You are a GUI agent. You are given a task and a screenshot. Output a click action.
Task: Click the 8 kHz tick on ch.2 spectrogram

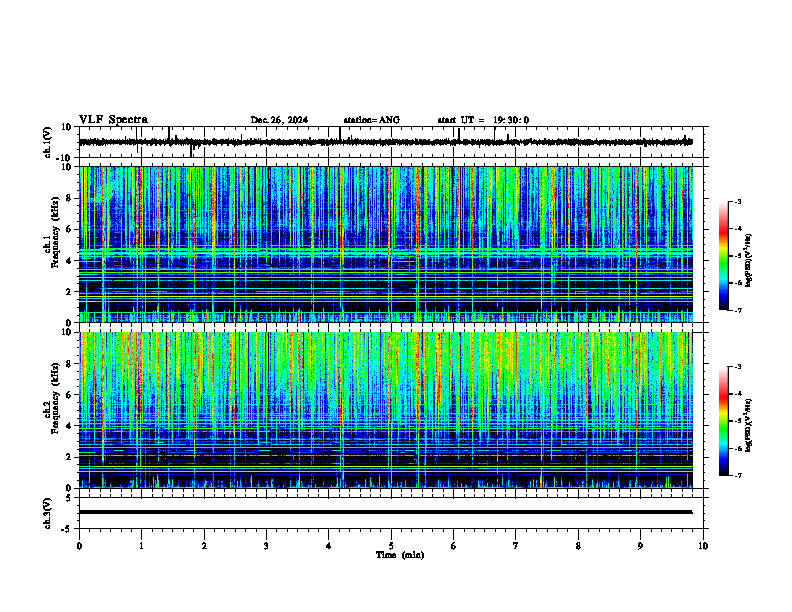[x=69, y=364]
